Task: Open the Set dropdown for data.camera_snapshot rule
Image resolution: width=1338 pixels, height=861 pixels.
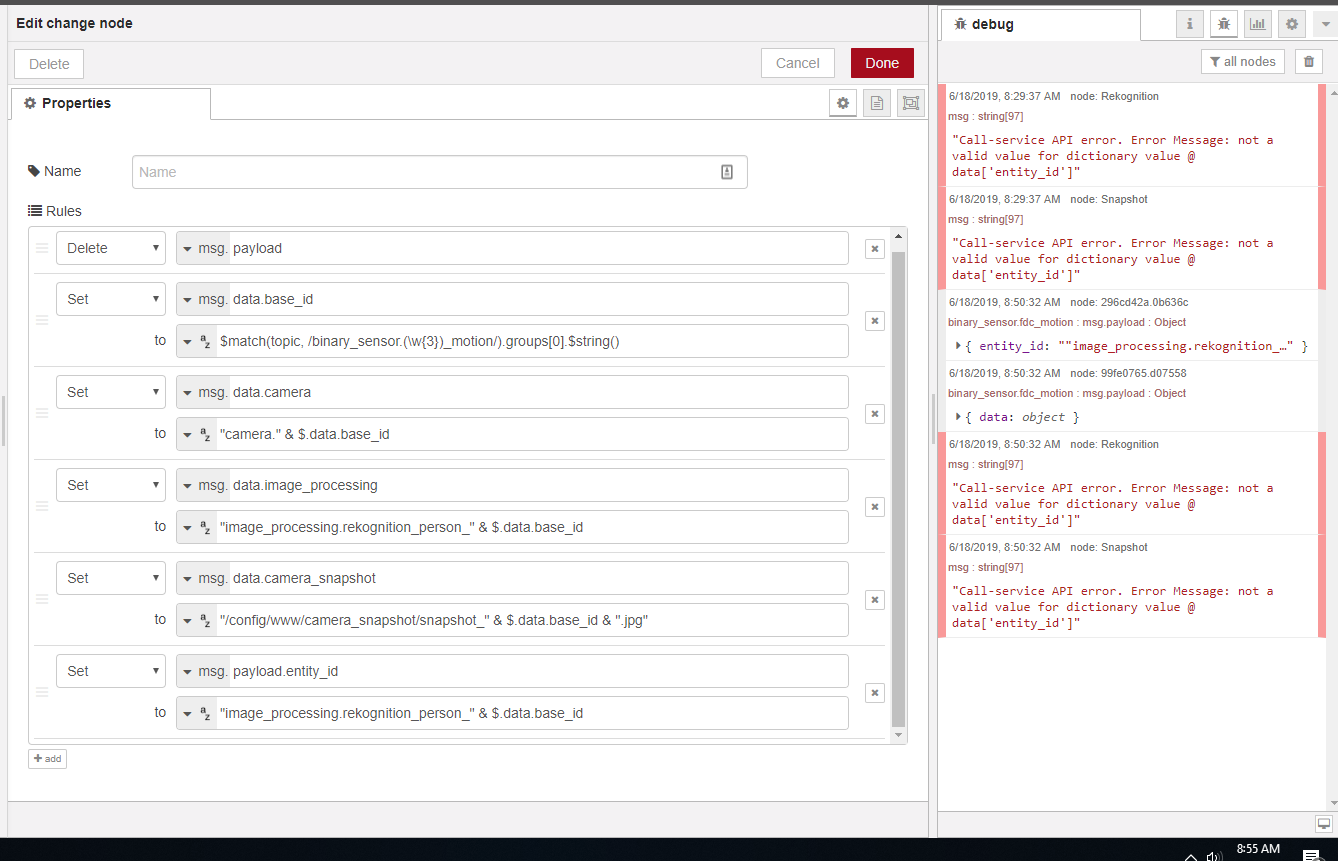Action: (111, 578)
